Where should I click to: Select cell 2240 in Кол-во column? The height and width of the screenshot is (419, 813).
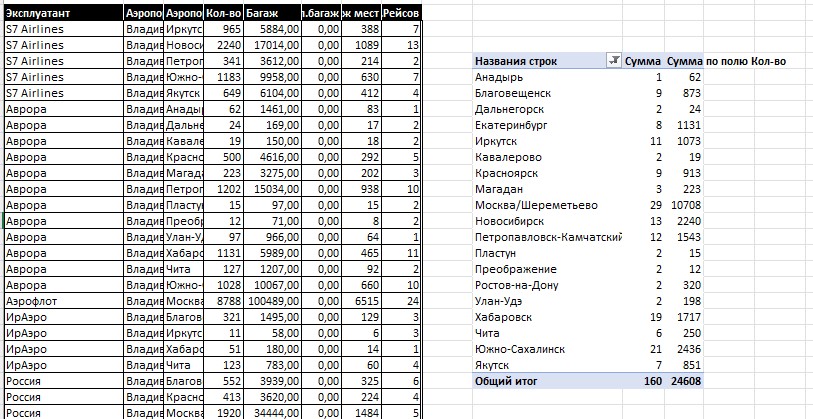tap(223, 45)
